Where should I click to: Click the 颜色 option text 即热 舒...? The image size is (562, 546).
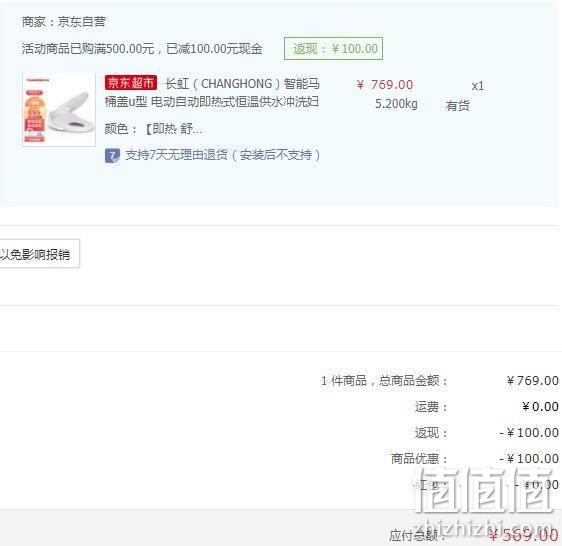pyautogui.click(x=173, y=129)
